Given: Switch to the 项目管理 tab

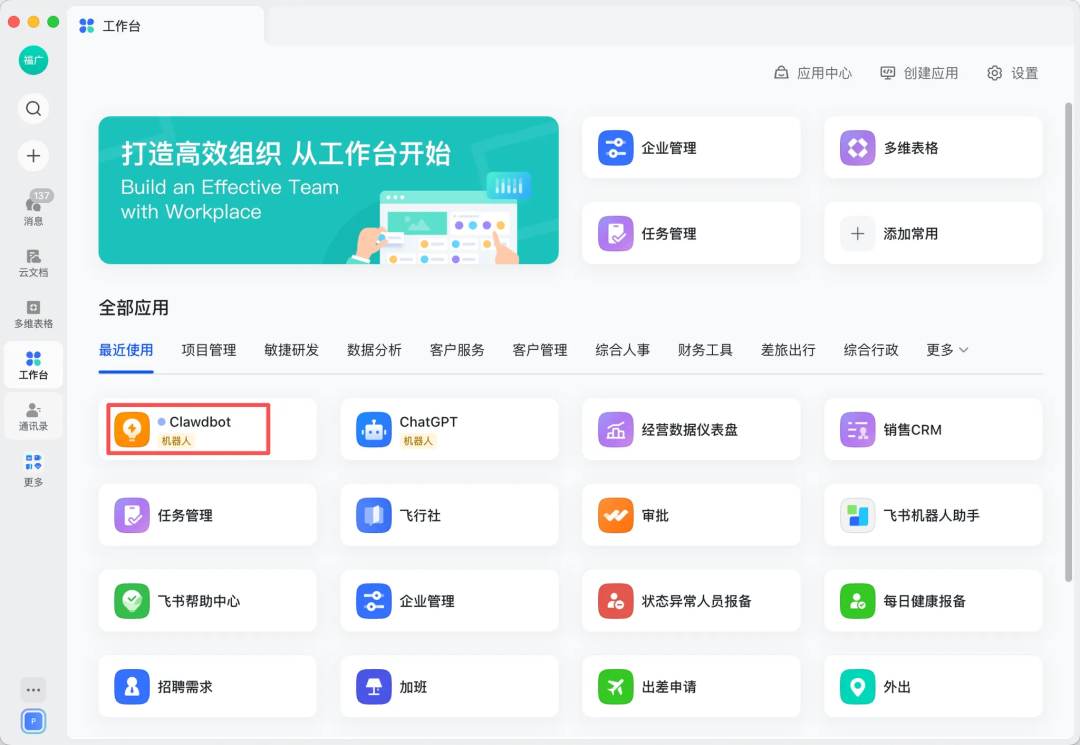Looking at the screenshot, I should (209, 350).
